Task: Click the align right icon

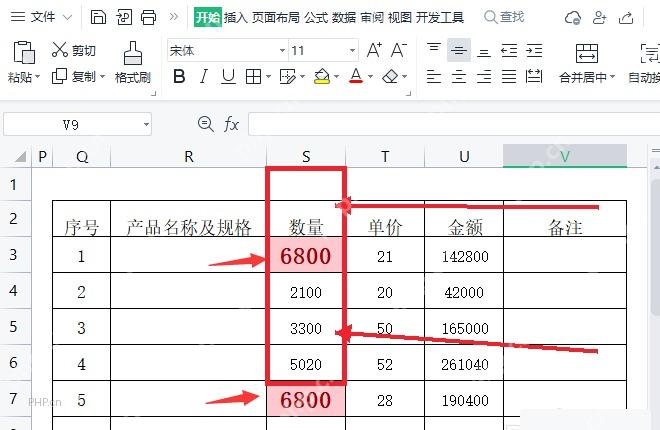Action: (484, 77)
